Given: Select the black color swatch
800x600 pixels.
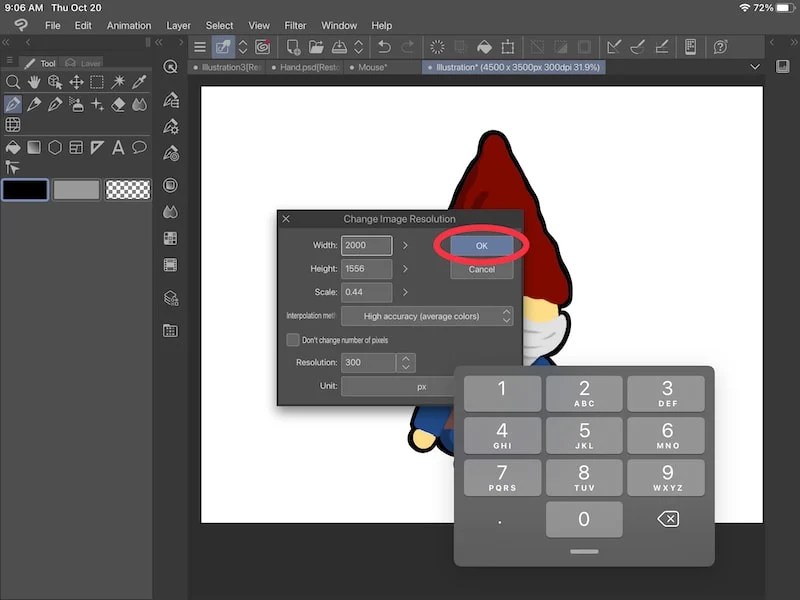Looking at the screenshot, I should point(25,188).
